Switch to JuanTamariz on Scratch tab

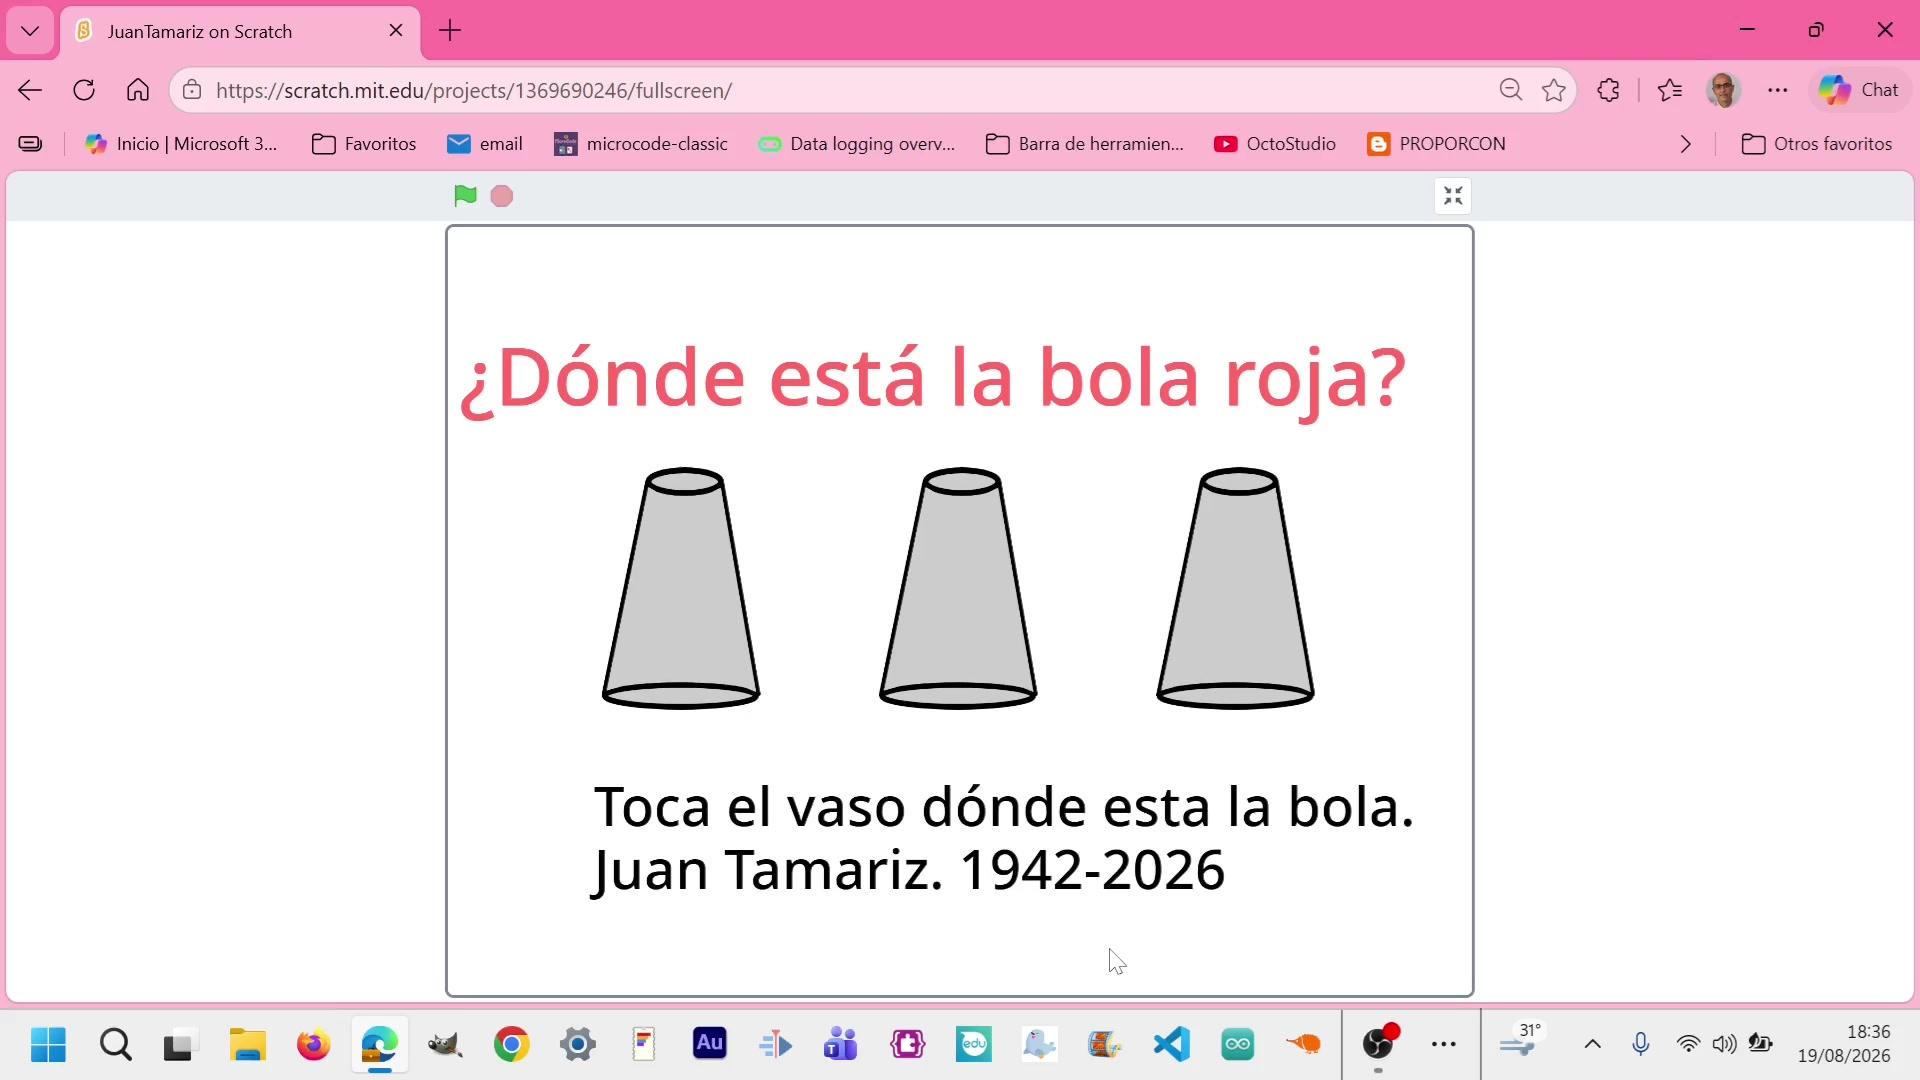click(240, 31)
